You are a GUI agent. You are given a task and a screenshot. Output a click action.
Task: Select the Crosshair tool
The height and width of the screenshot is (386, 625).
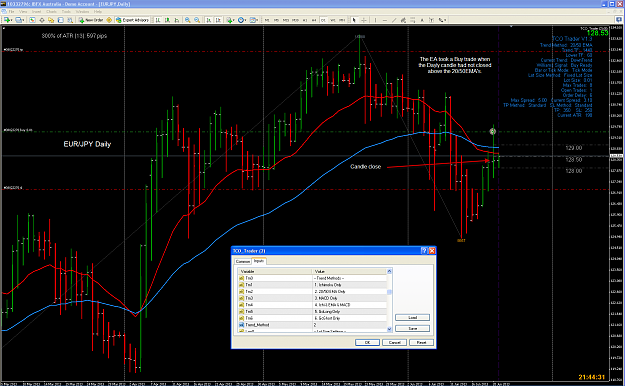click(364, 20)
